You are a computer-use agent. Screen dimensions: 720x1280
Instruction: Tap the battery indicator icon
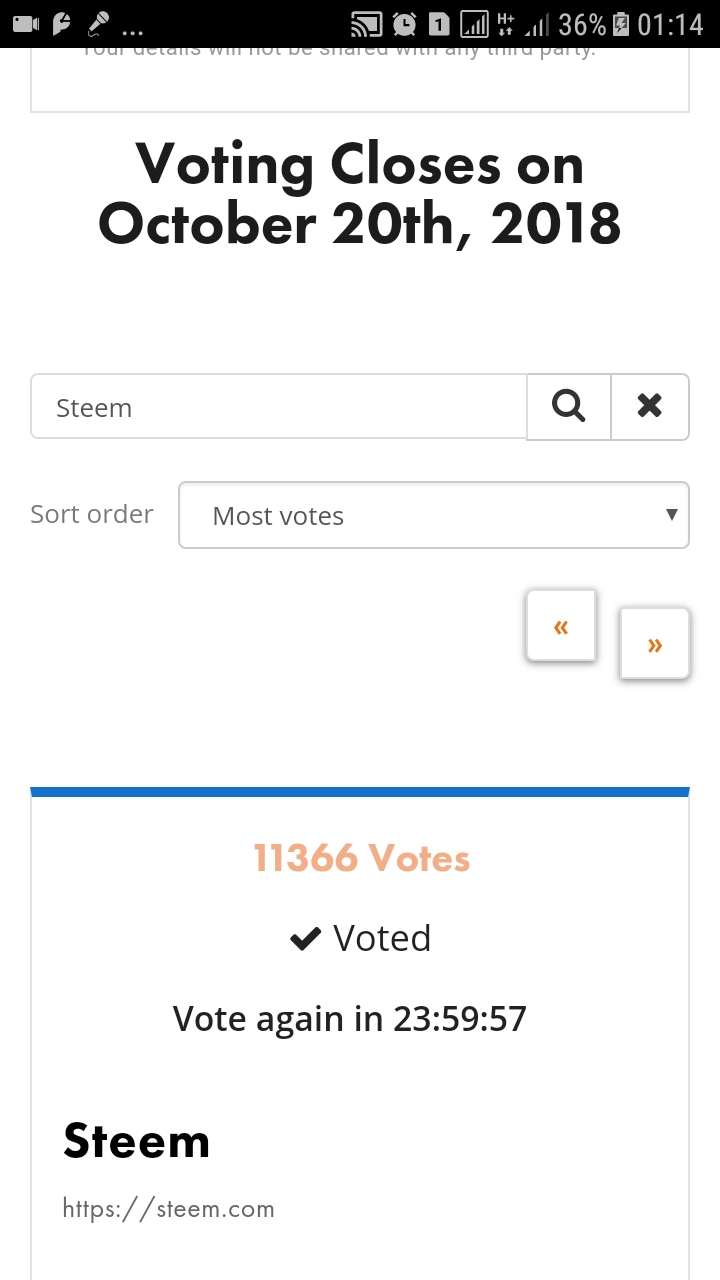pos(621,24)
